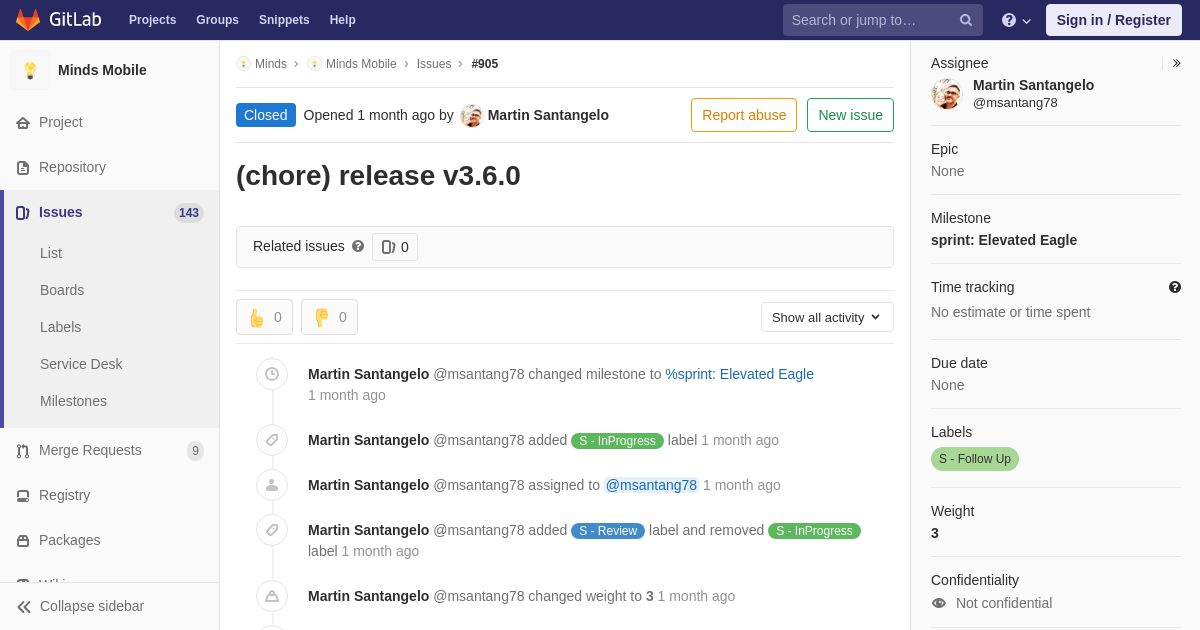Screen dimensions: 1200x630
Task: Click Minds breadcrumb link
Action: (x=271, y=64)
